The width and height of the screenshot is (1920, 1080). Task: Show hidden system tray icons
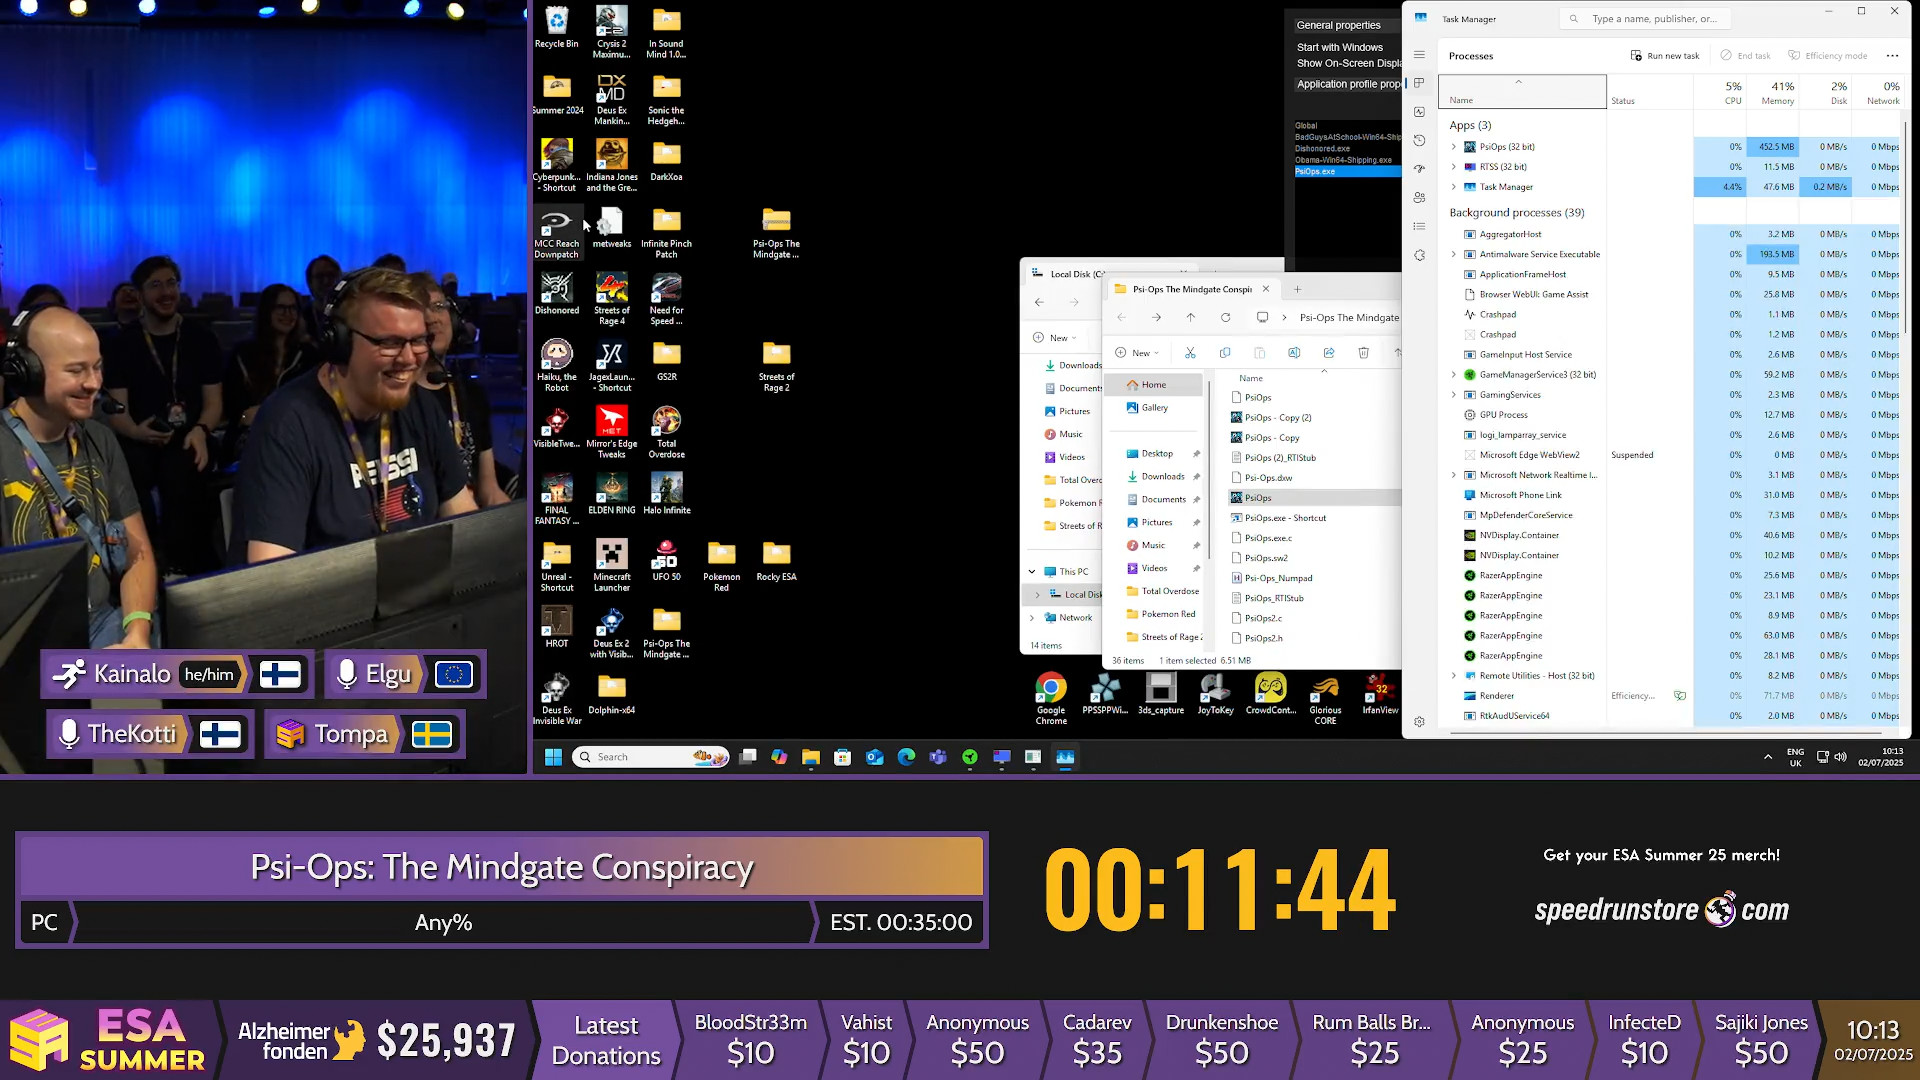[x=1768, y=757]
